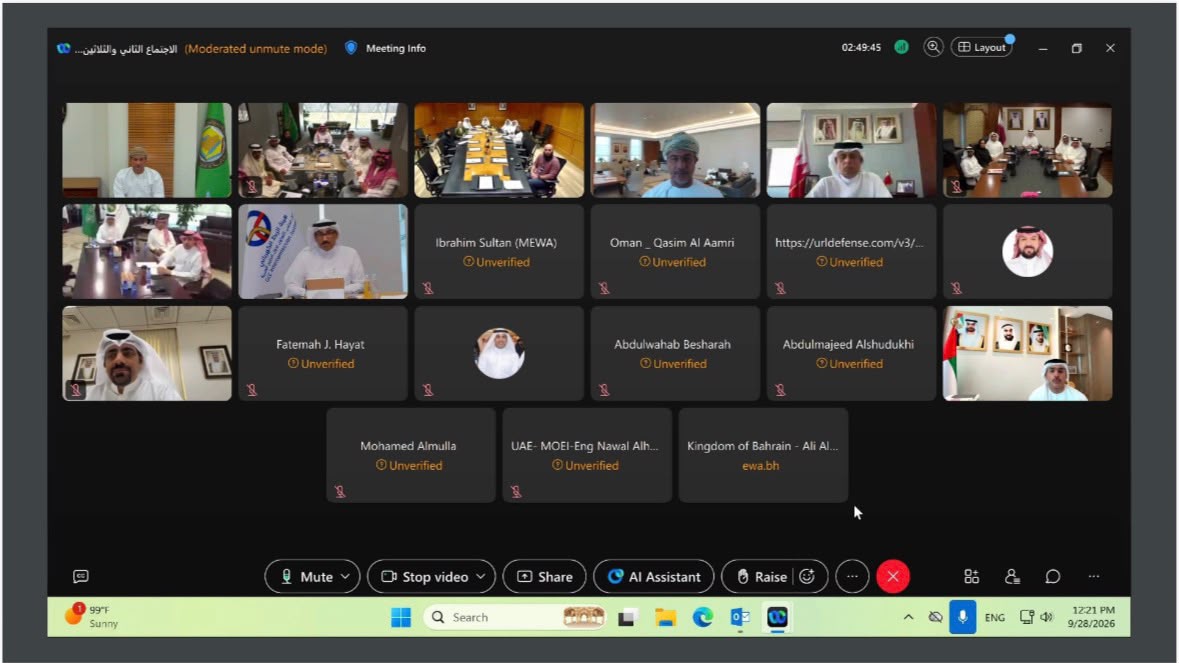Image resolution: width=1179 pixels, height=663 pixels.
Task: Click the reactions smiley icon
Action: click(x=807, y=577)
